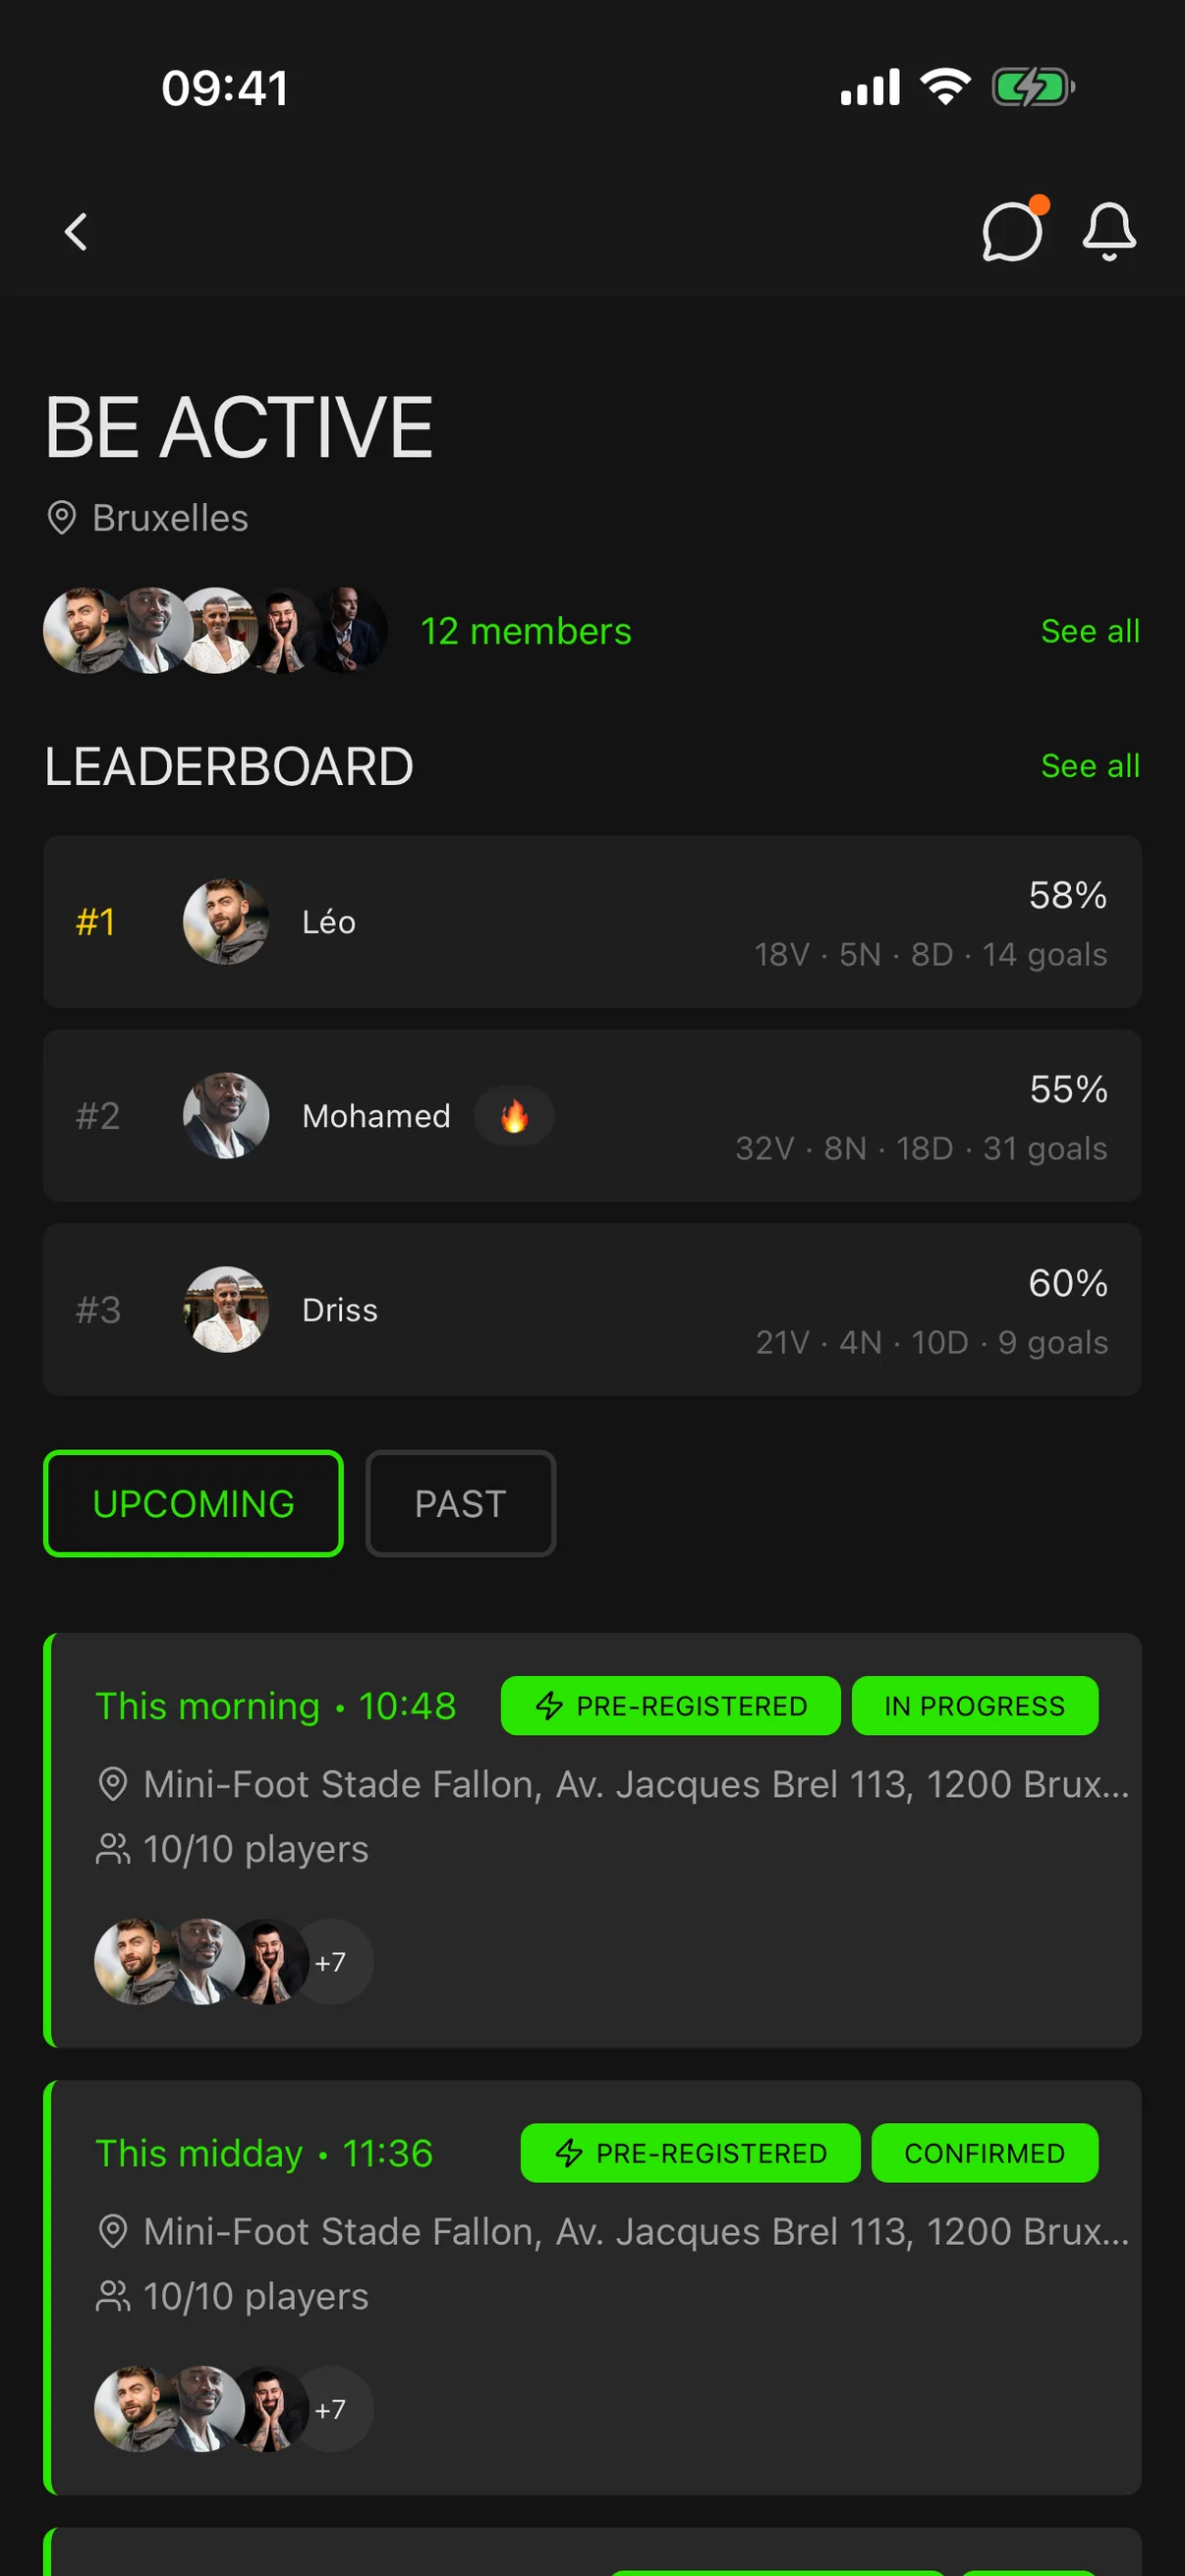
Task: Tap the CONFIRMED status badge
Action: click(x=985, y=2152)
